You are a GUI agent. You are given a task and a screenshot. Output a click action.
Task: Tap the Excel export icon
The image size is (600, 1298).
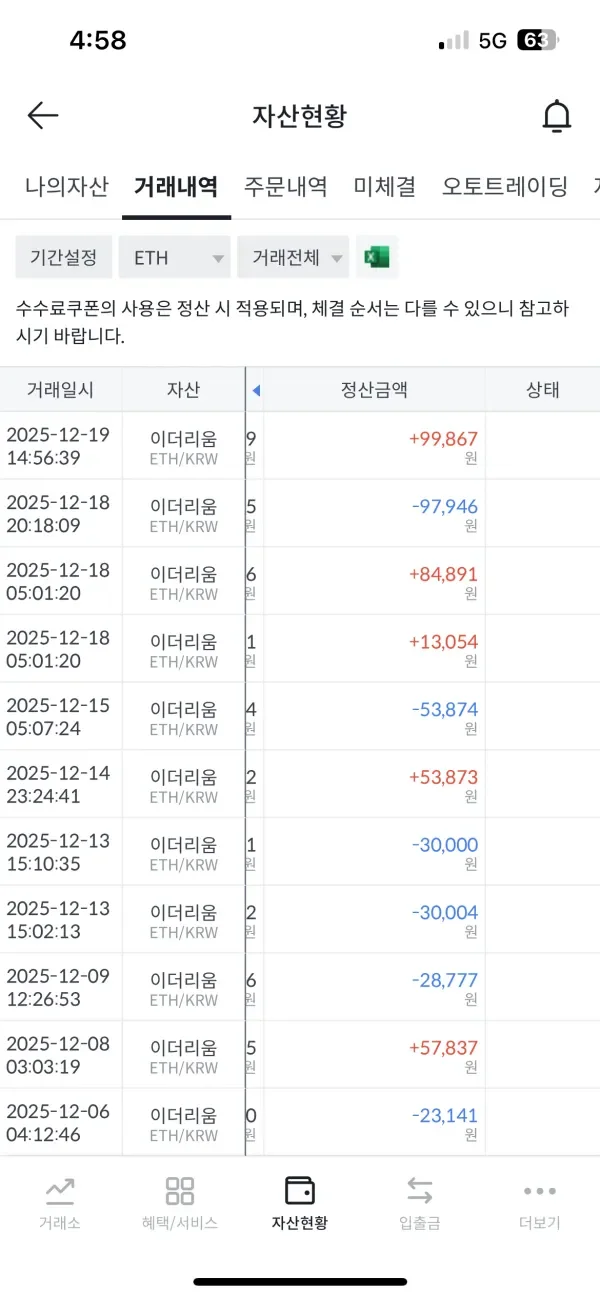[378, 257]
